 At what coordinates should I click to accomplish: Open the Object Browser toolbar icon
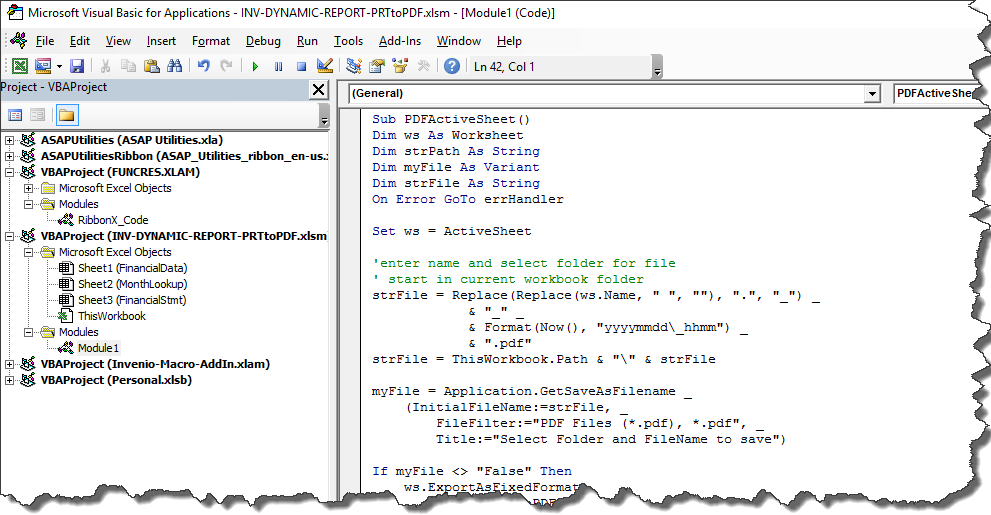400,66
